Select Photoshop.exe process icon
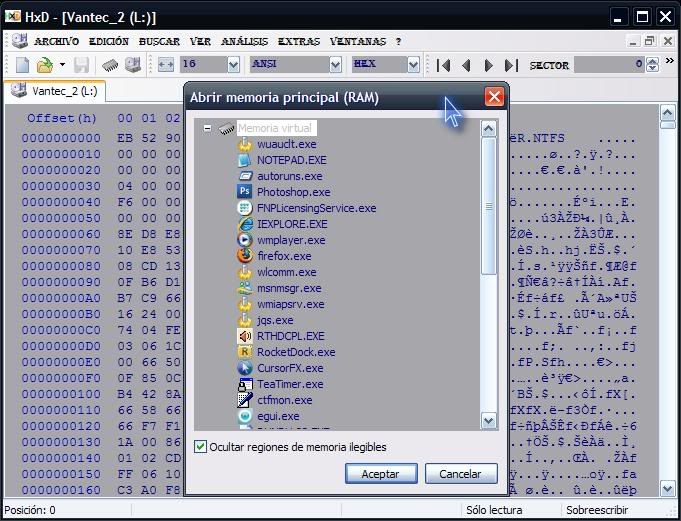Screen dimensions: 681x521 pos(245,192)
